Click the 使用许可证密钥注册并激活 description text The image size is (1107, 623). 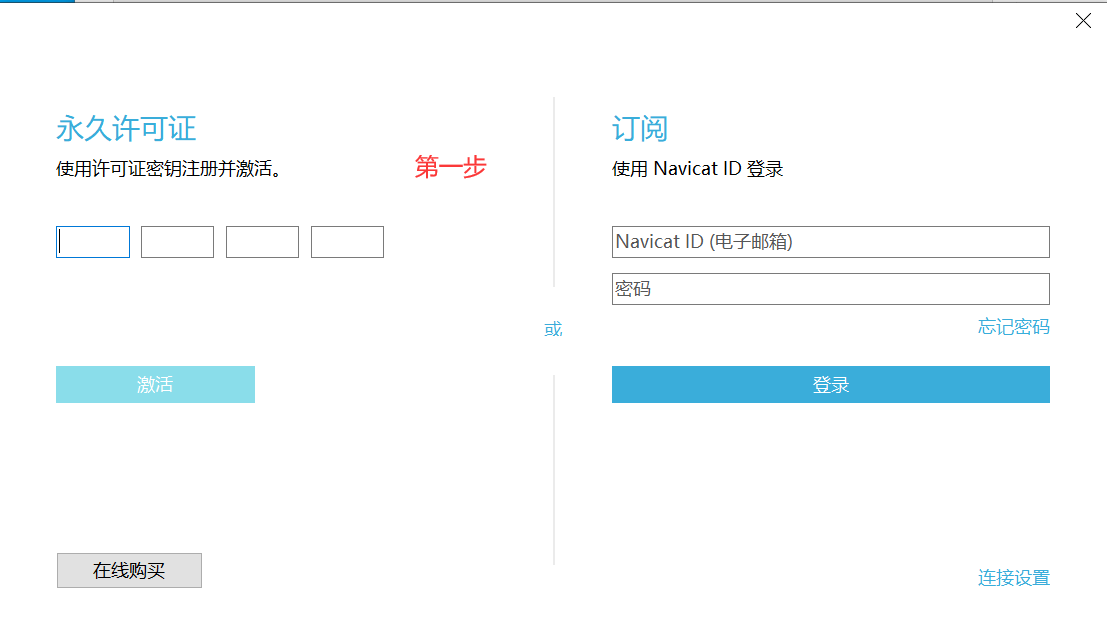pos(168,169)
